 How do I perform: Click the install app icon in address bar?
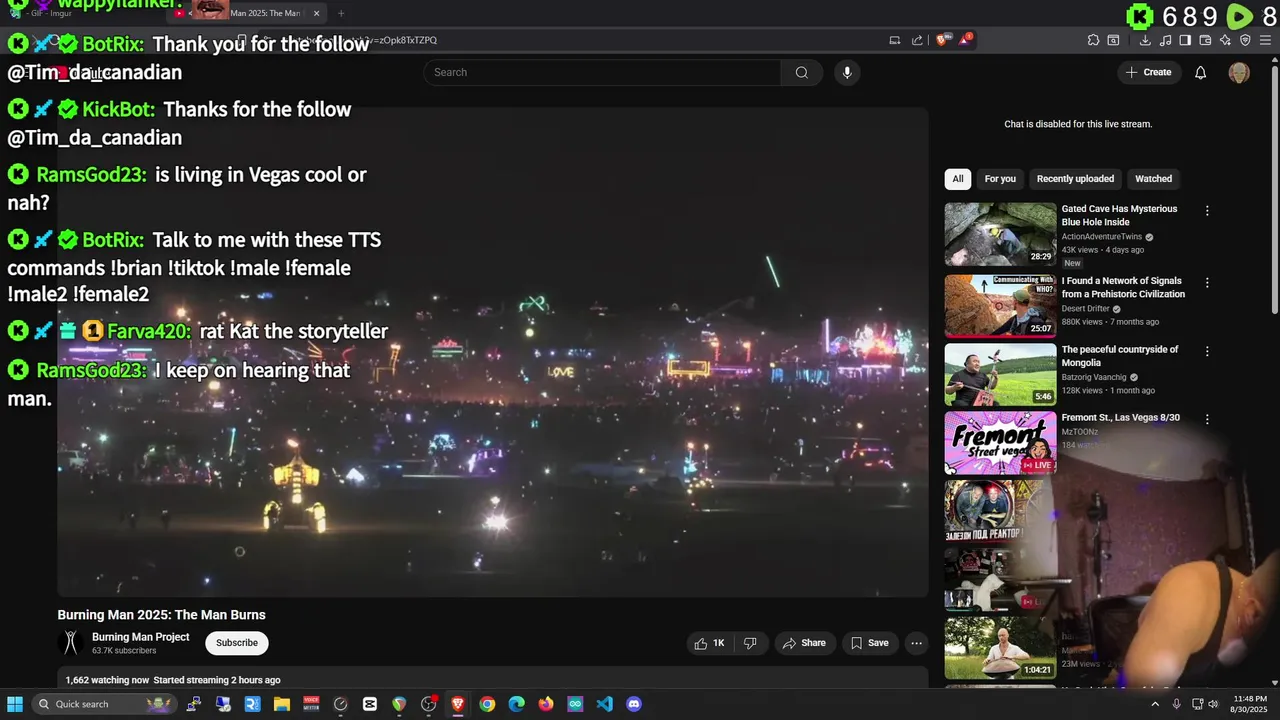tap(895, 40)
